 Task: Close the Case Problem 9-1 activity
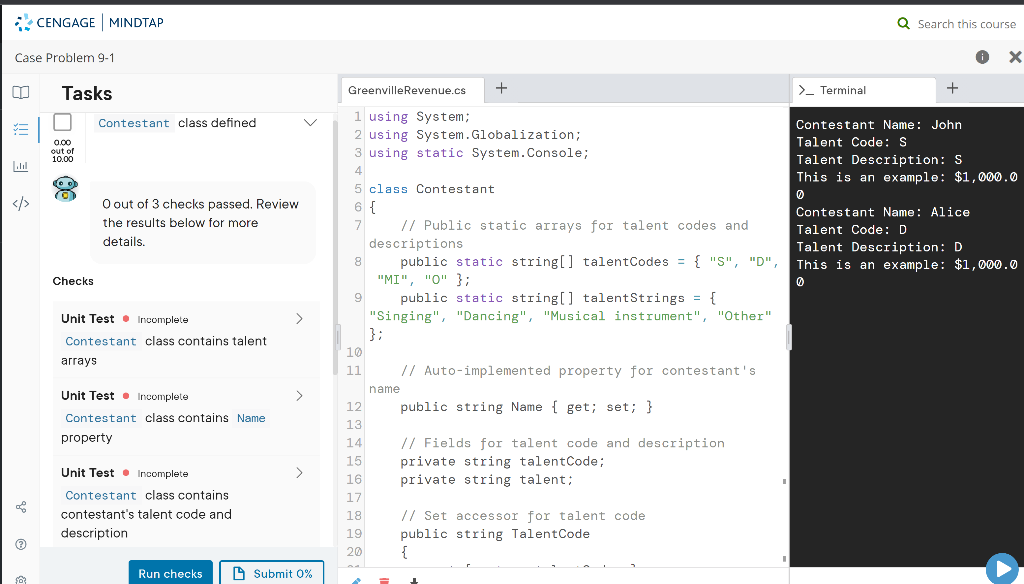(1015, 57)
